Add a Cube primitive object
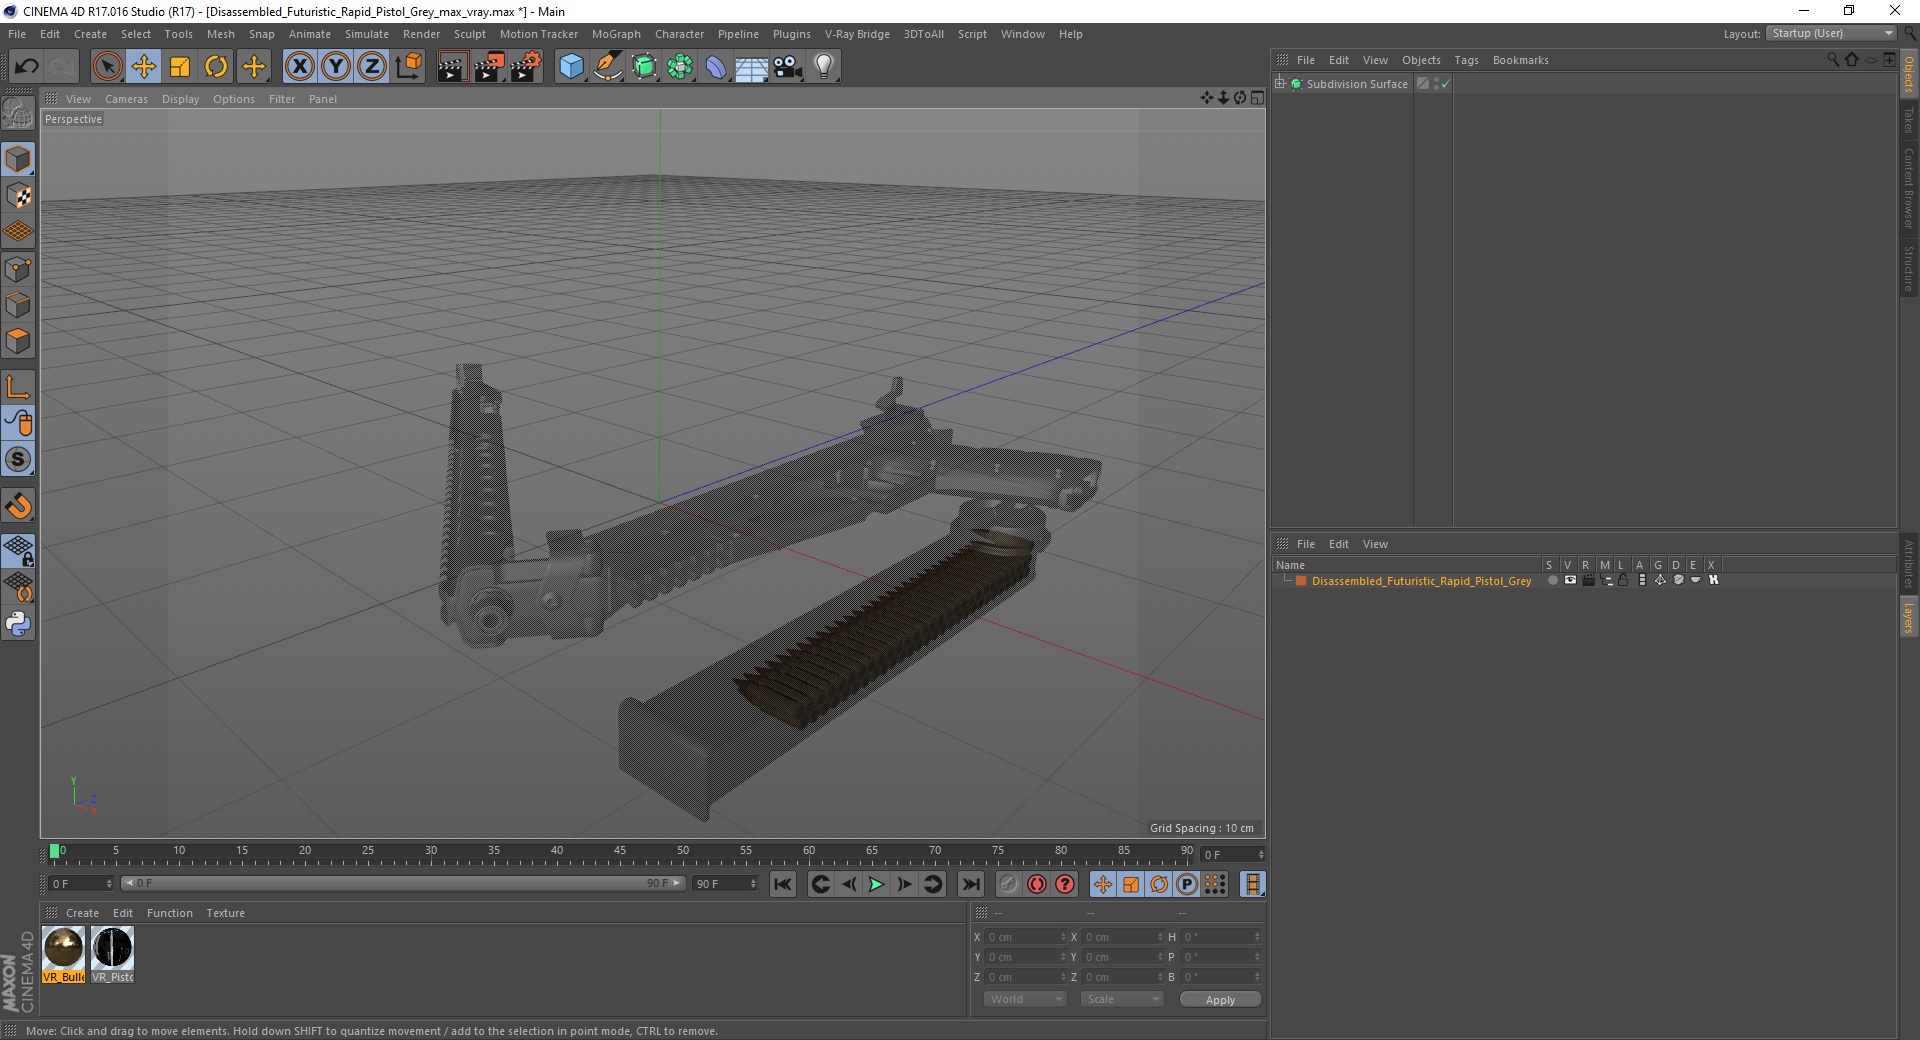 click(571, 67)
